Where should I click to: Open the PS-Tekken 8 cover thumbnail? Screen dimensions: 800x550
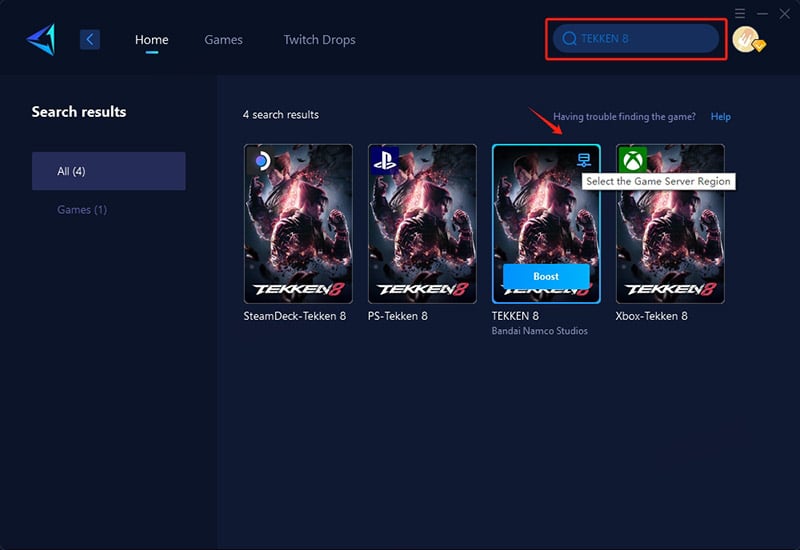point(422,223)
